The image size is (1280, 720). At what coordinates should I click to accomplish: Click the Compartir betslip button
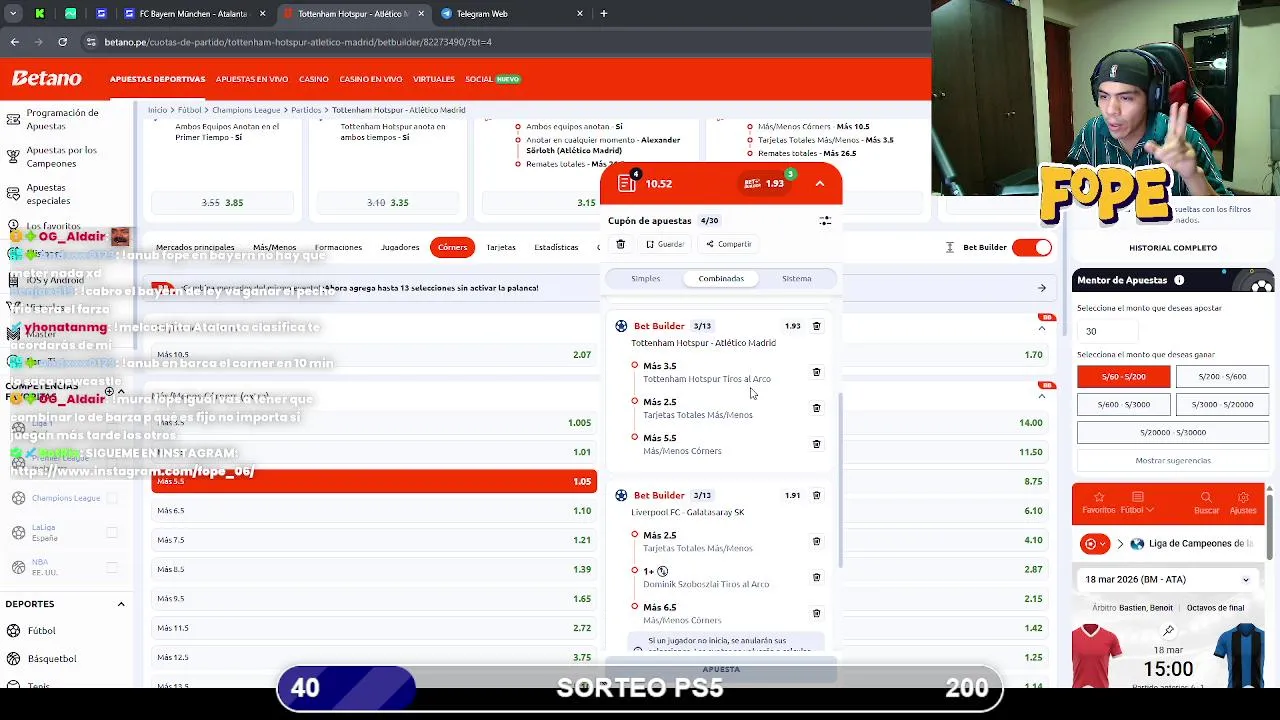[729, 244]
